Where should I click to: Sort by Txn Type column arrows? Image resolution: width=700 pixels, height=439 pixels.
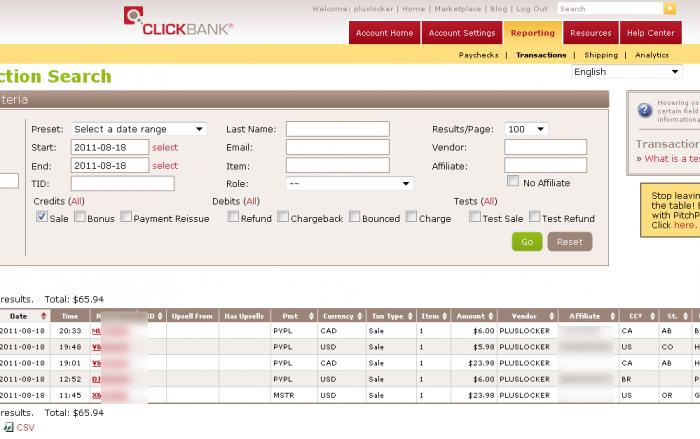[x=410, y=316]
